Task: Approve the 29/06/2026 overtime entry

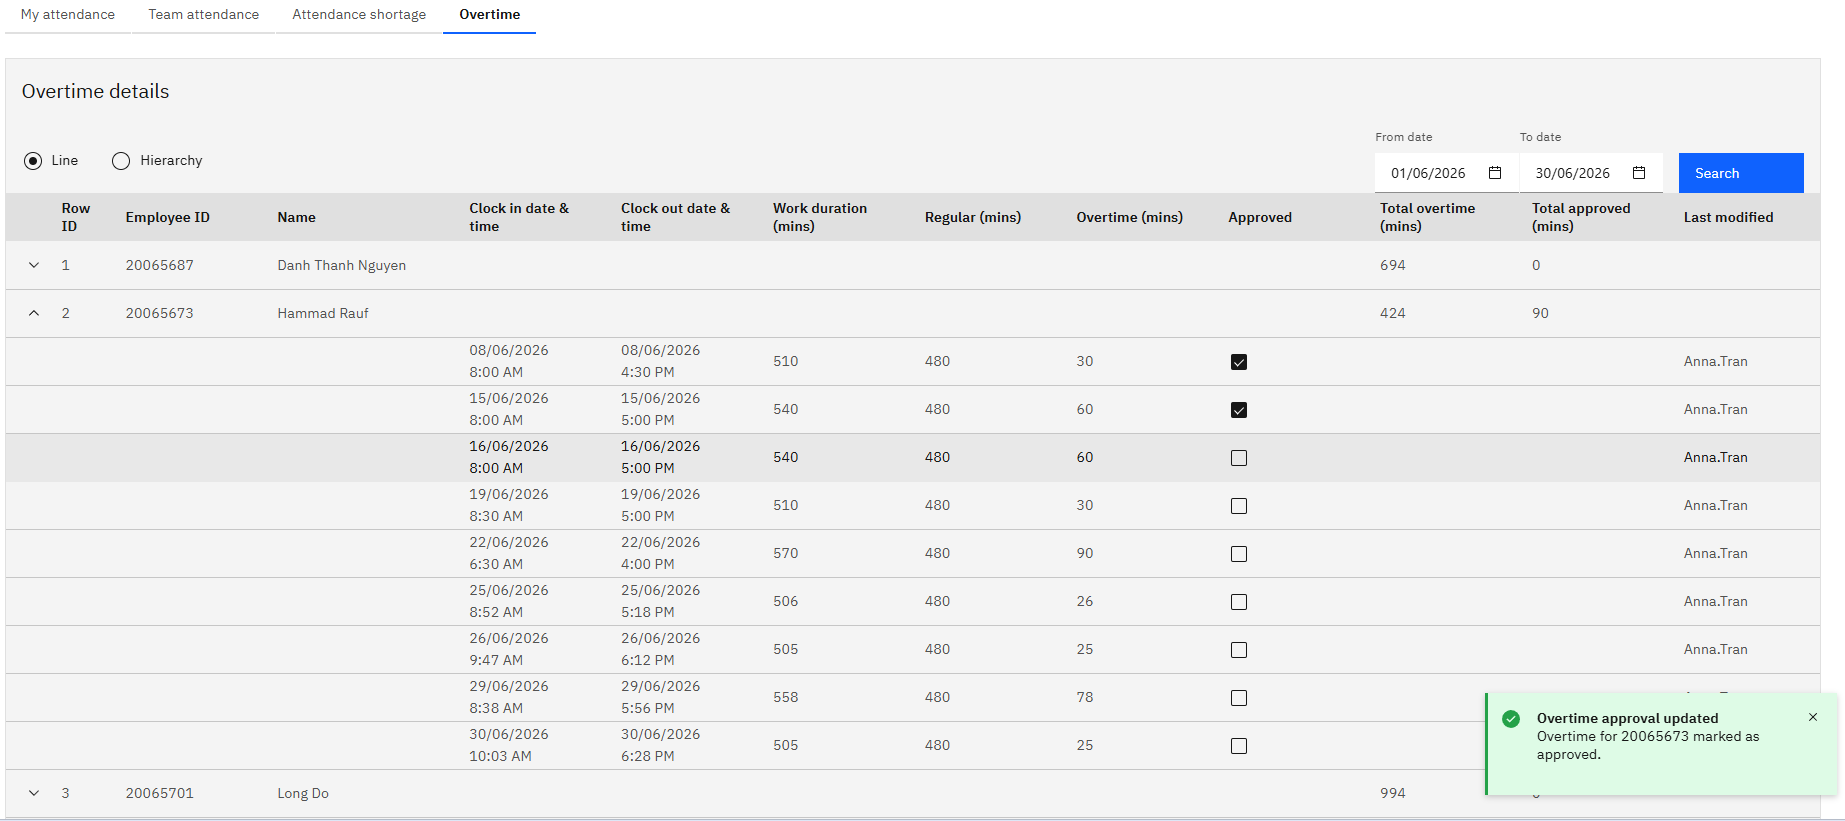Action: pyautogui.click(x=1239, y=698)
